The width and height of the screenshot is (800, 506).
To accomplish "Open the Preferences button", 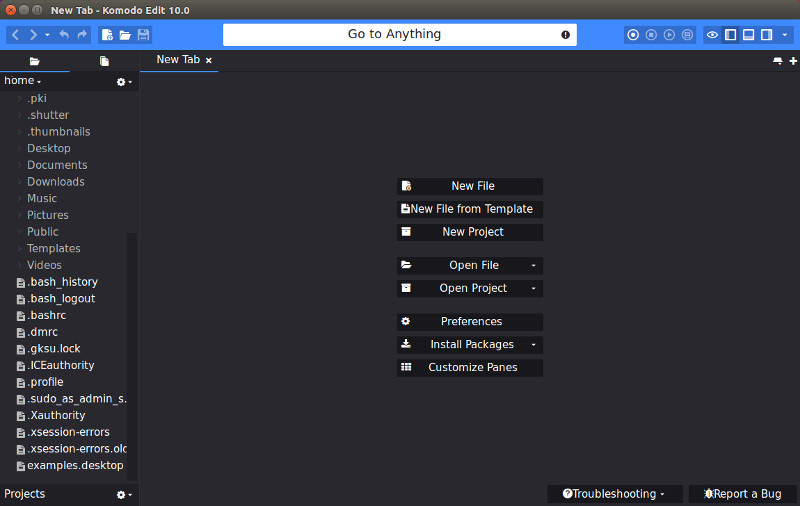I will (x=470, y=321).
